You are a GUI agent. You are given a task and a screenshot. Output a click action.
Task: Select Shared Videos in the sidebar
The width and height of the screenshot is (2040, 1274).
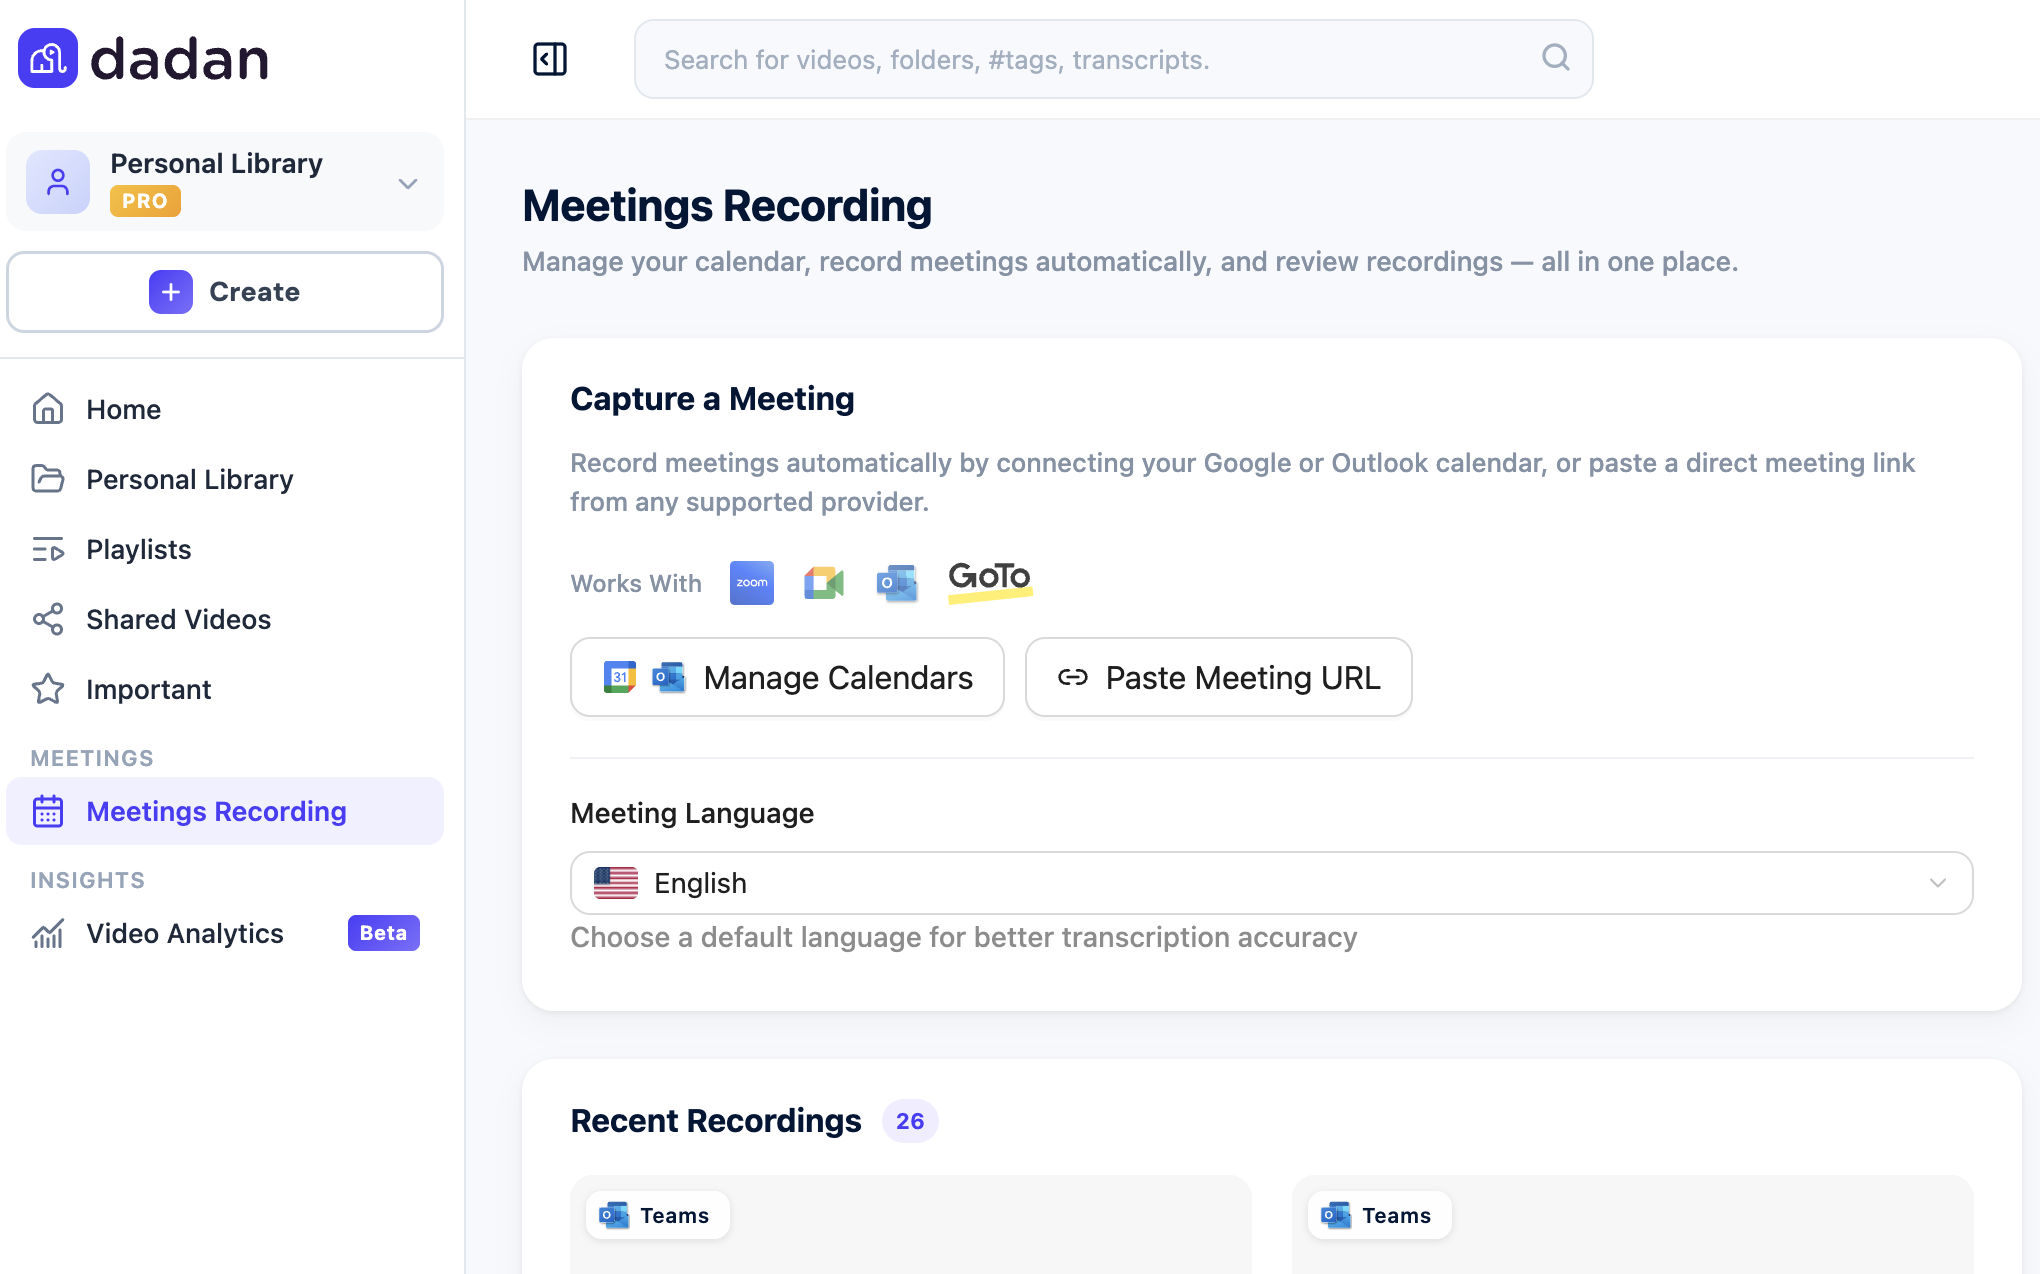[x=225, y=619]
